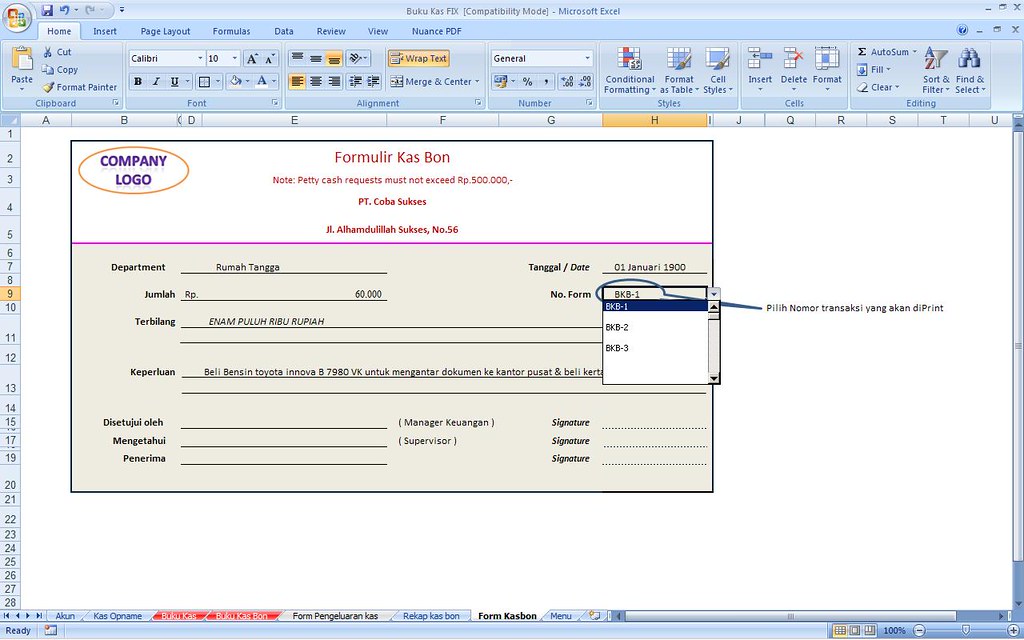Toggle Center alignment
The width and height of the screenshot is (1024, 640).
pos(316,82)
